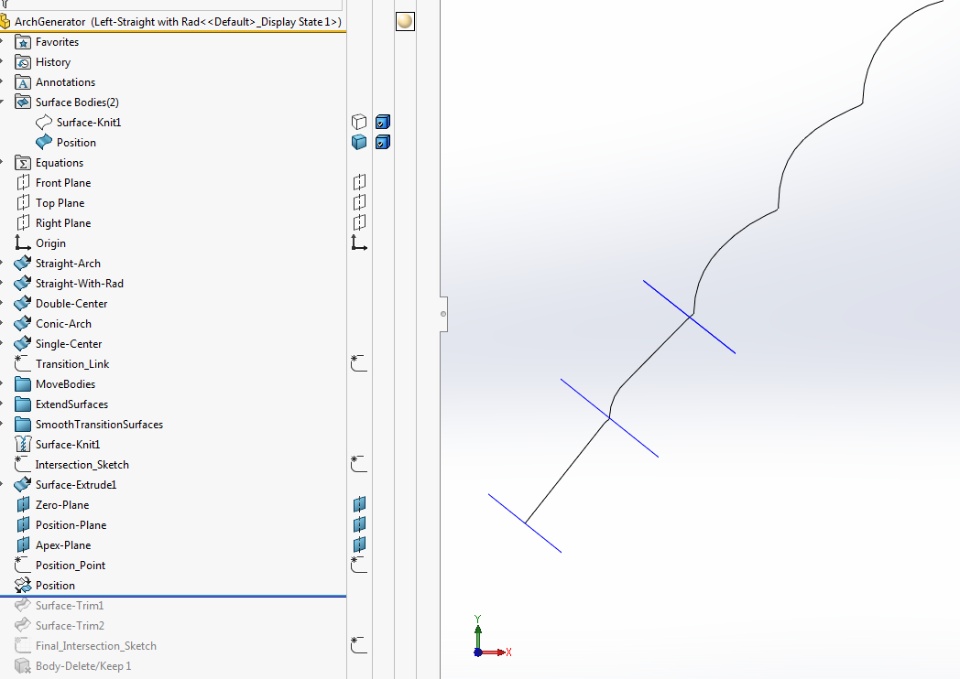
Task: Click the Straight-Arch surface feature icon
Action: pyautogui.click(x=23, y=263)
